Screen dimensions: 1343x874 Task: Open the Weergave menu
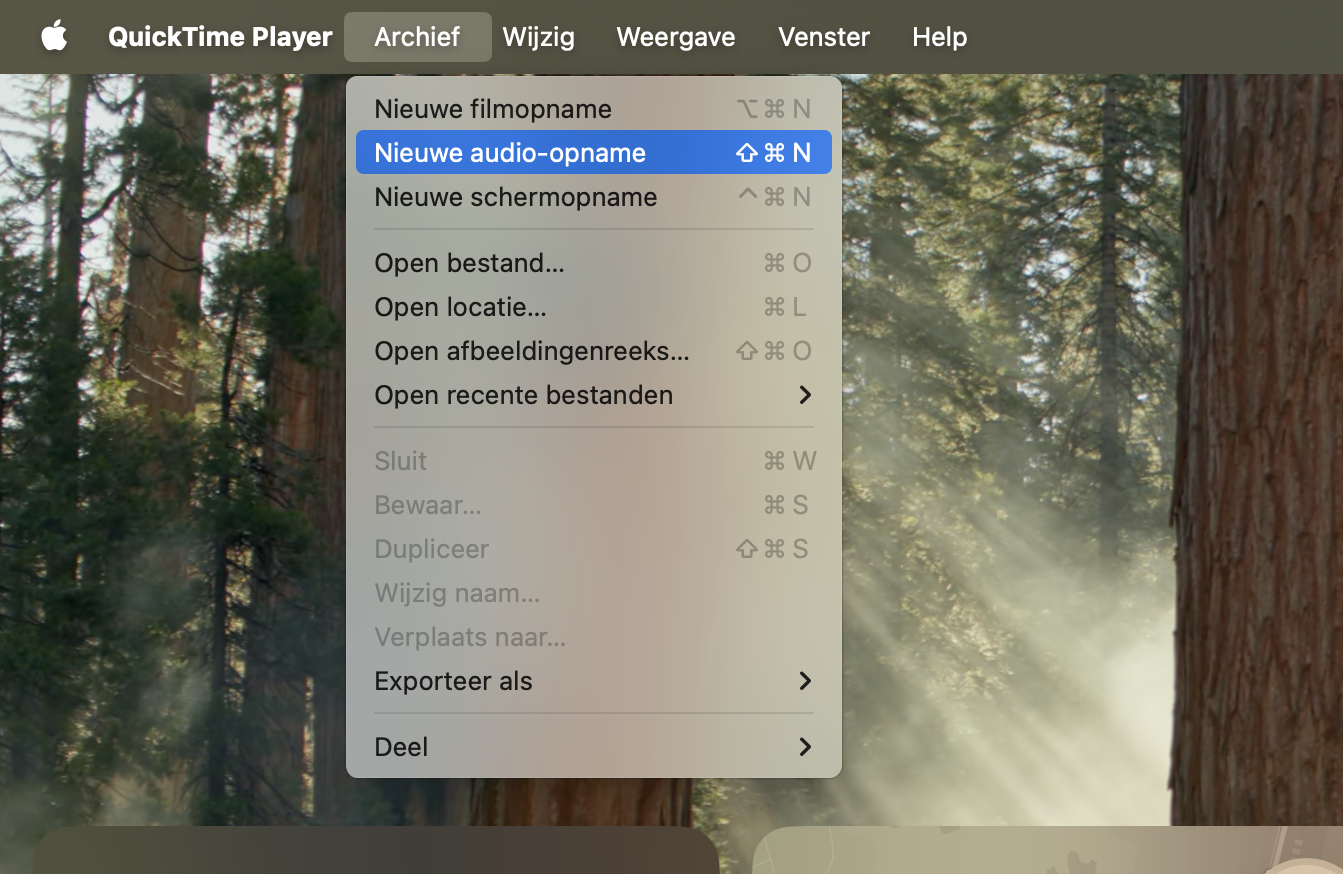(676, 37)
